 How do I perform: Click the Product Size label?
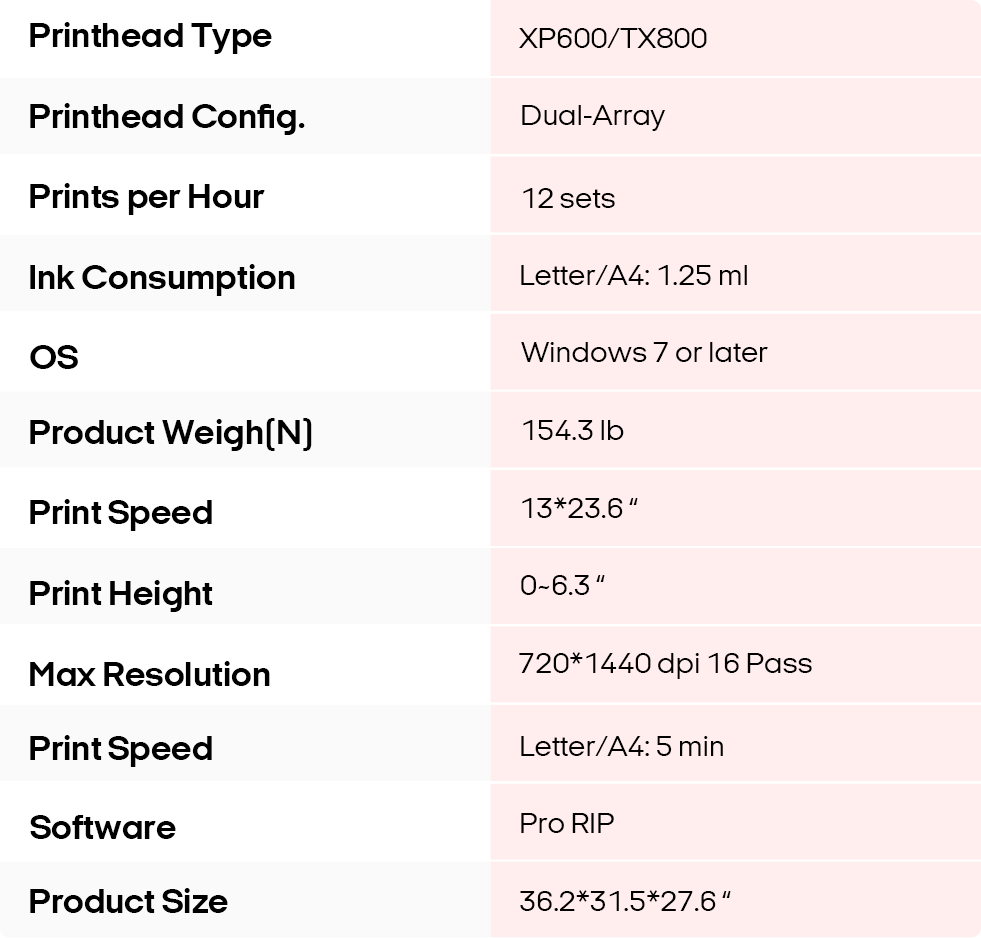click(x=128, y=902)
